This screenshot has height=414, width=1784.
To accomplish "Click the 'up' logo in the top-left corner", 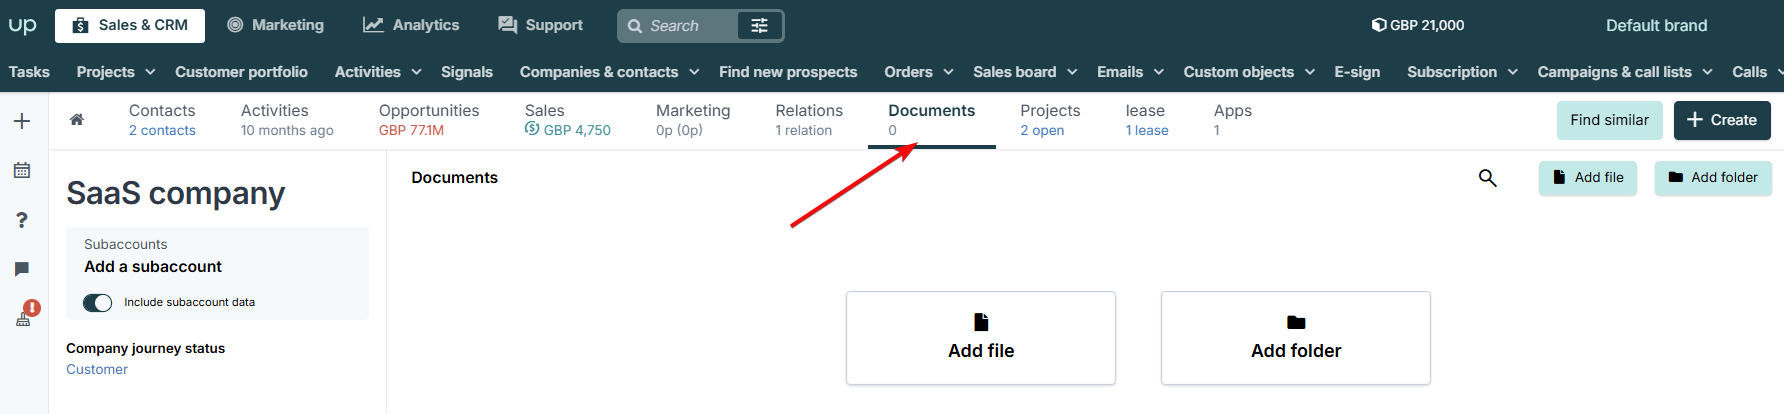I will 22,25.
